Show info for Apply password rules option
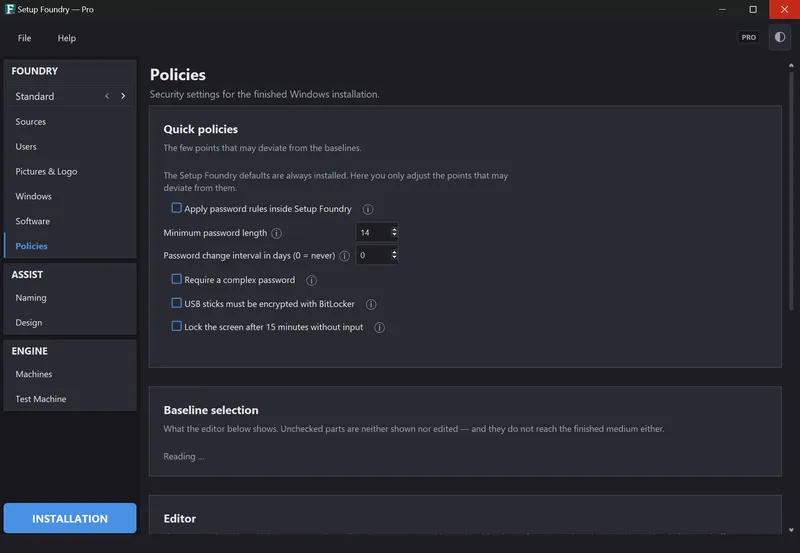Viewport: 800px width, 553px height. tap(367, 209)
